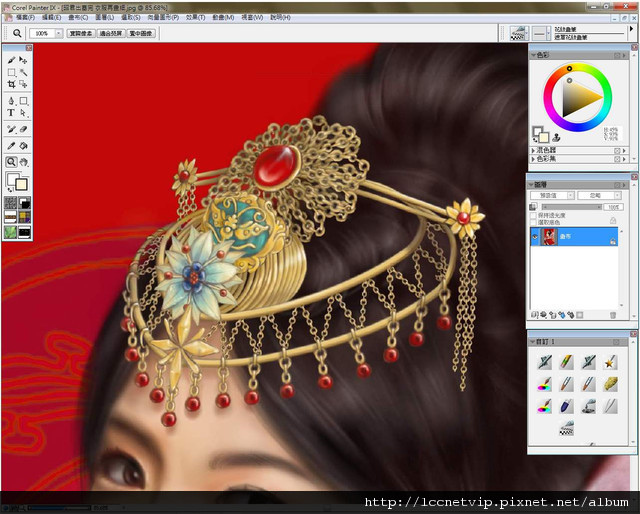Open the brush selector bar menu arrow

pyautogui.click(x=631, y=29)
